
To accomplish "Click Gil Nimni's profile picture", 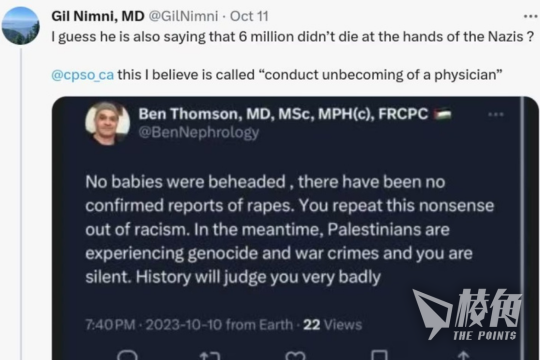I will click(21, 26).
